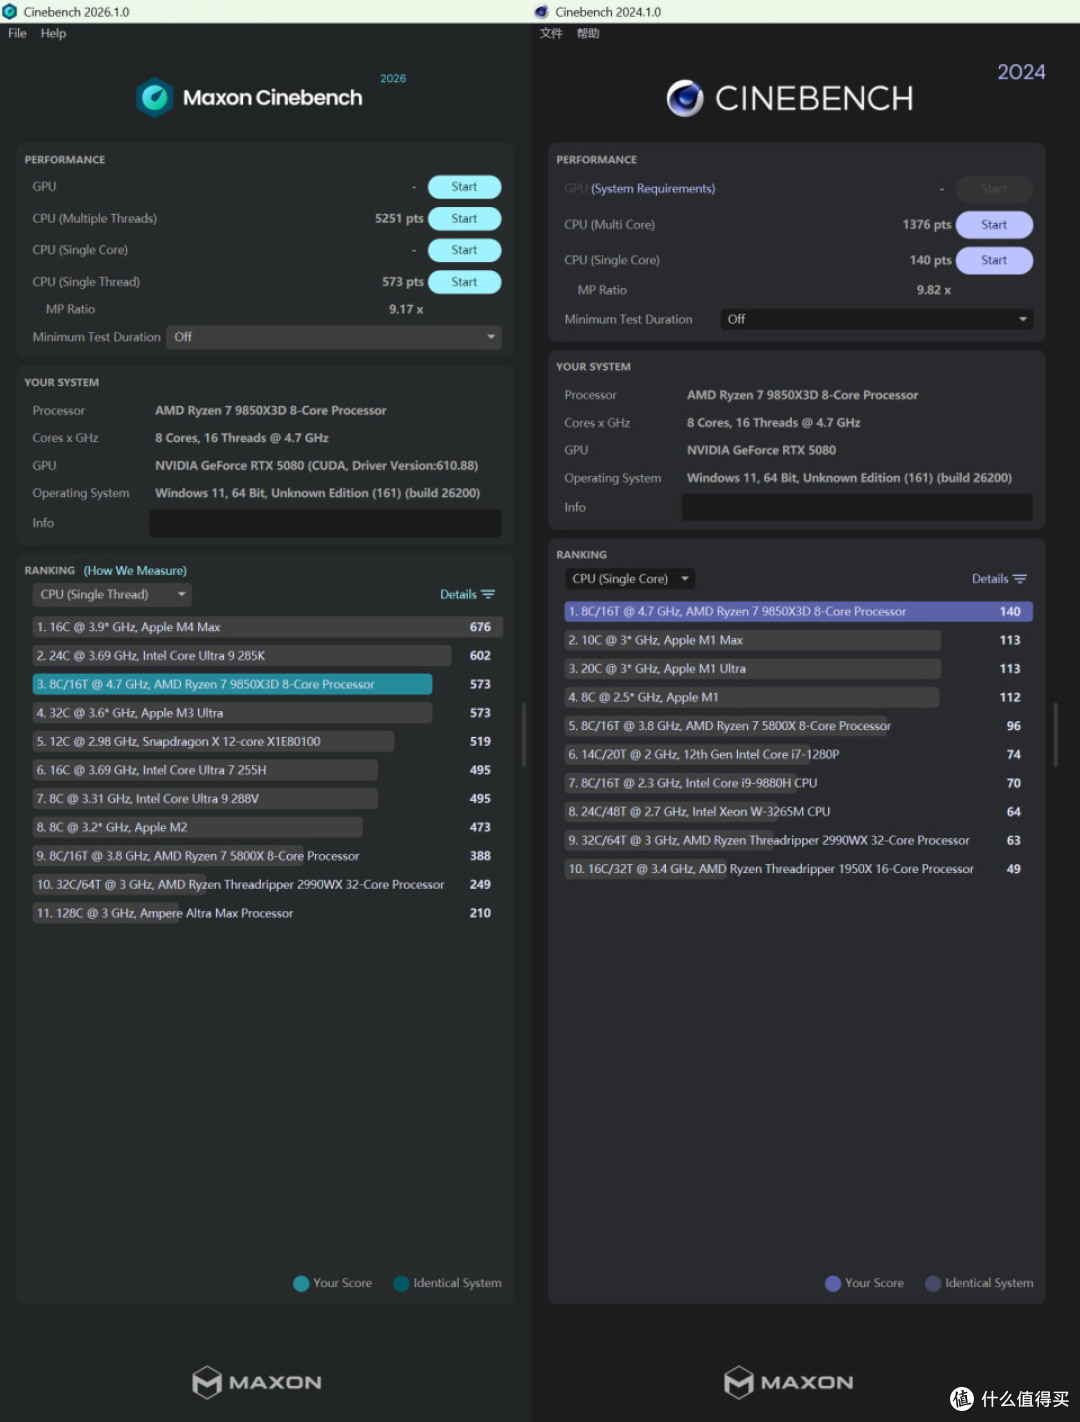Select the Ryzen 7 9850X3D row scoring 140

coord(799,611)
